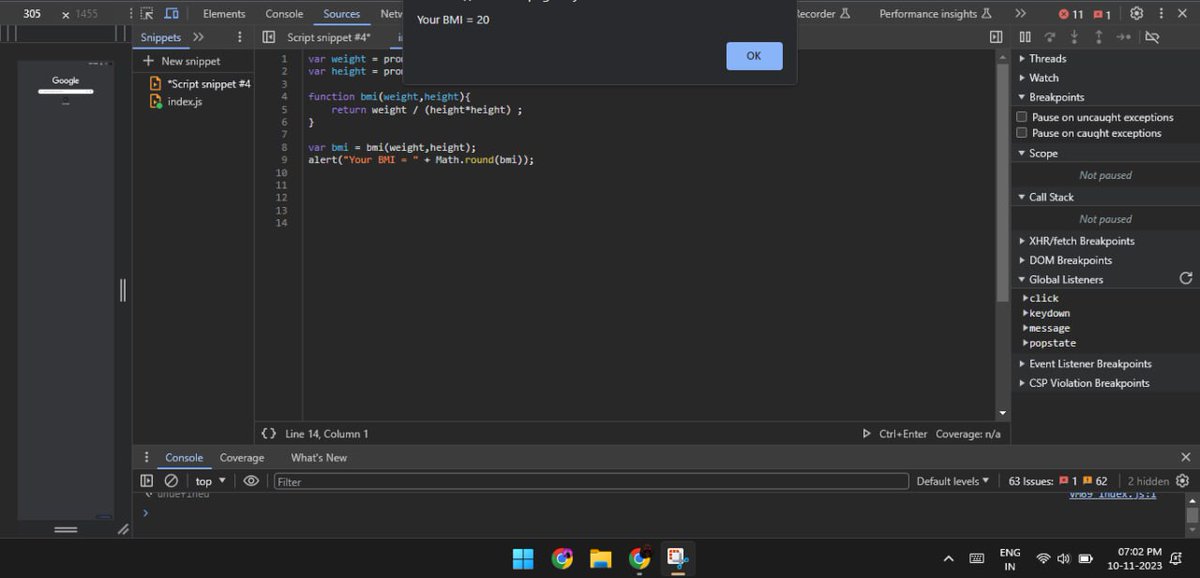
Task: Open index.js snippet
Action: pyautogui.click(x=177, y=102)
